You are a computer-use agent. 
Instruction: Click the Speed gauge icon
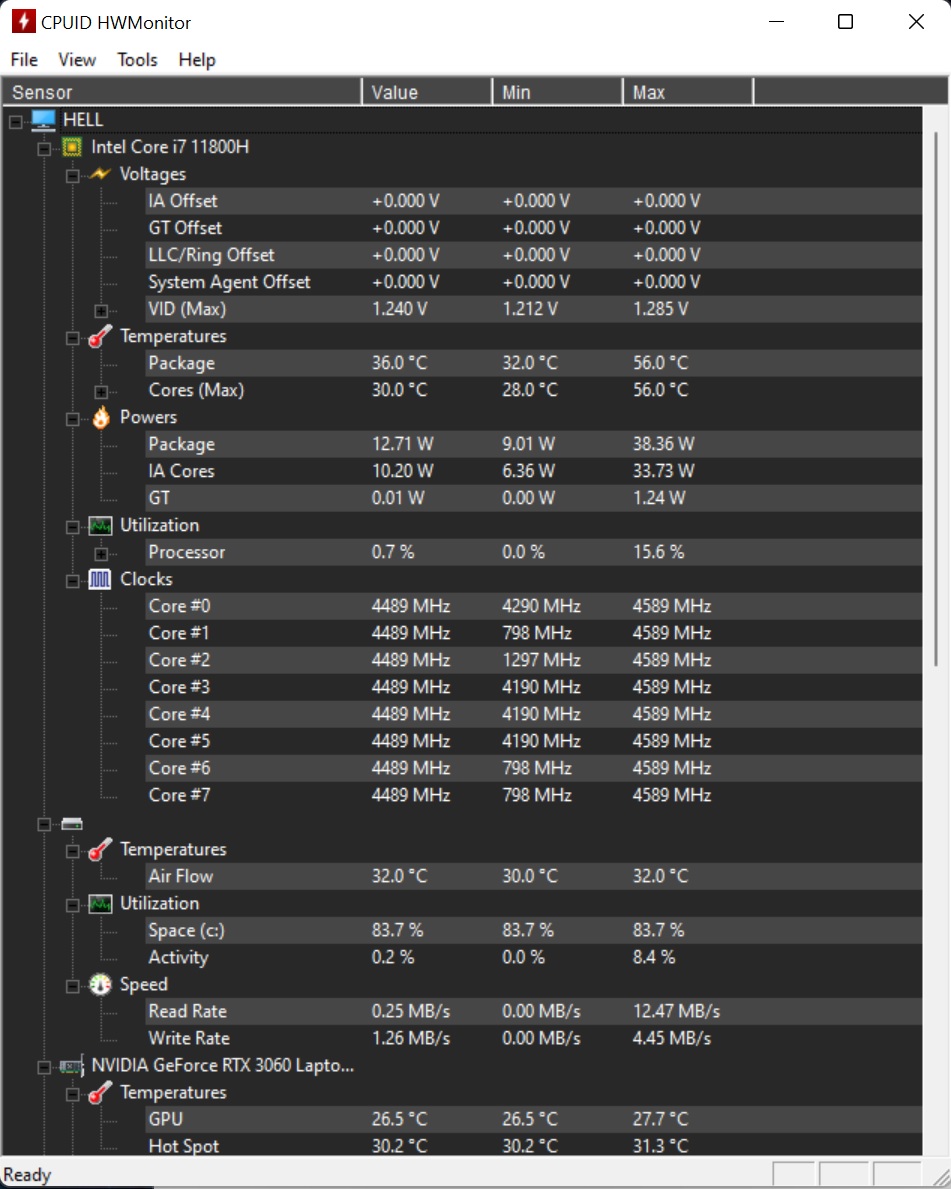point(100,984)
